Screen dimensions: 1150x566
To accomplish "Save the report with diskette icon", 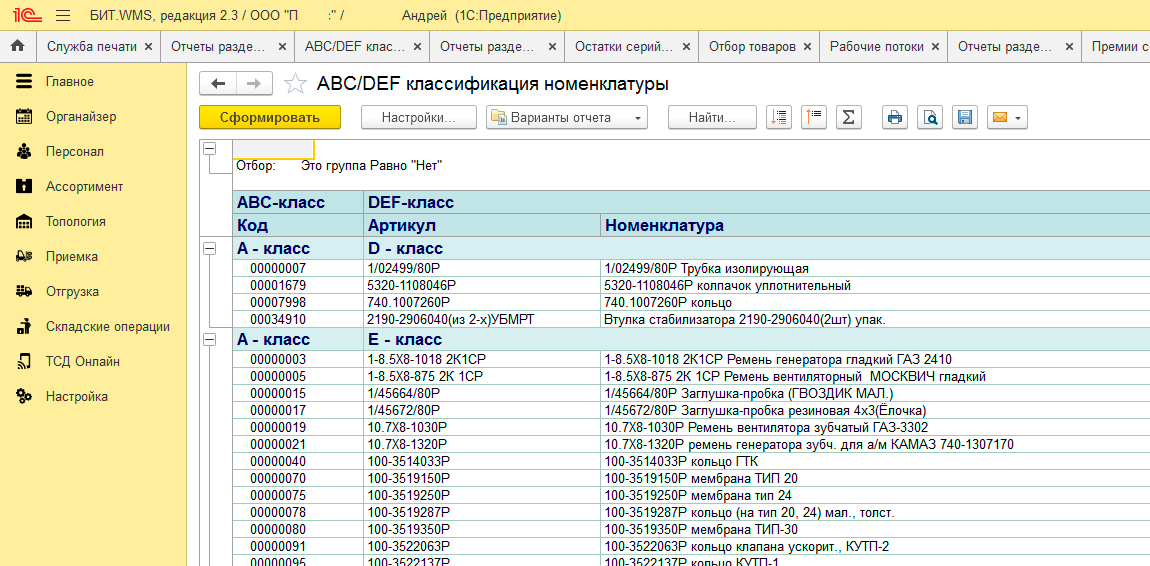I will (x=964, y=117).
